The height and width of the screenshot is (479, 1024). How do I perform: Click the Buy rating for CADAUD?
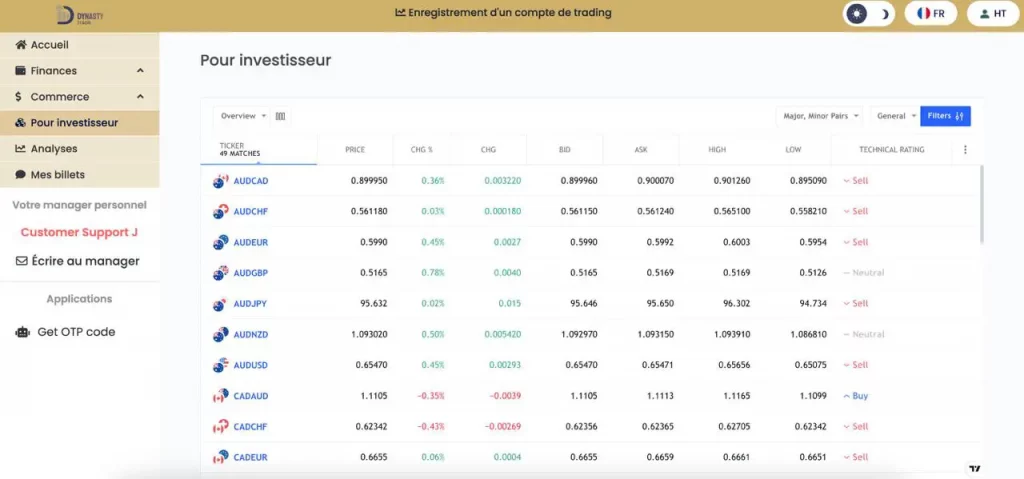click(x=856, y=396)
